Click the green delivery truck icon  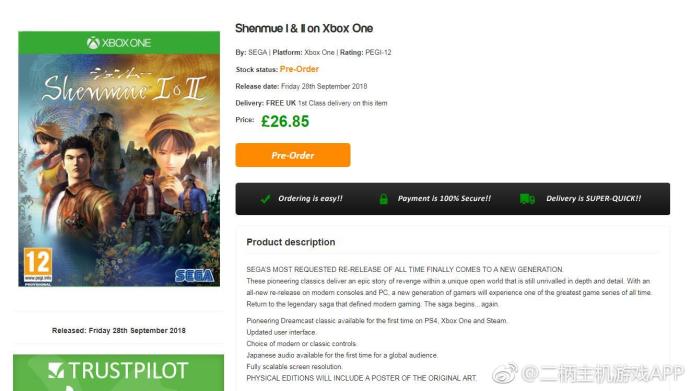(x=527, y=199)
